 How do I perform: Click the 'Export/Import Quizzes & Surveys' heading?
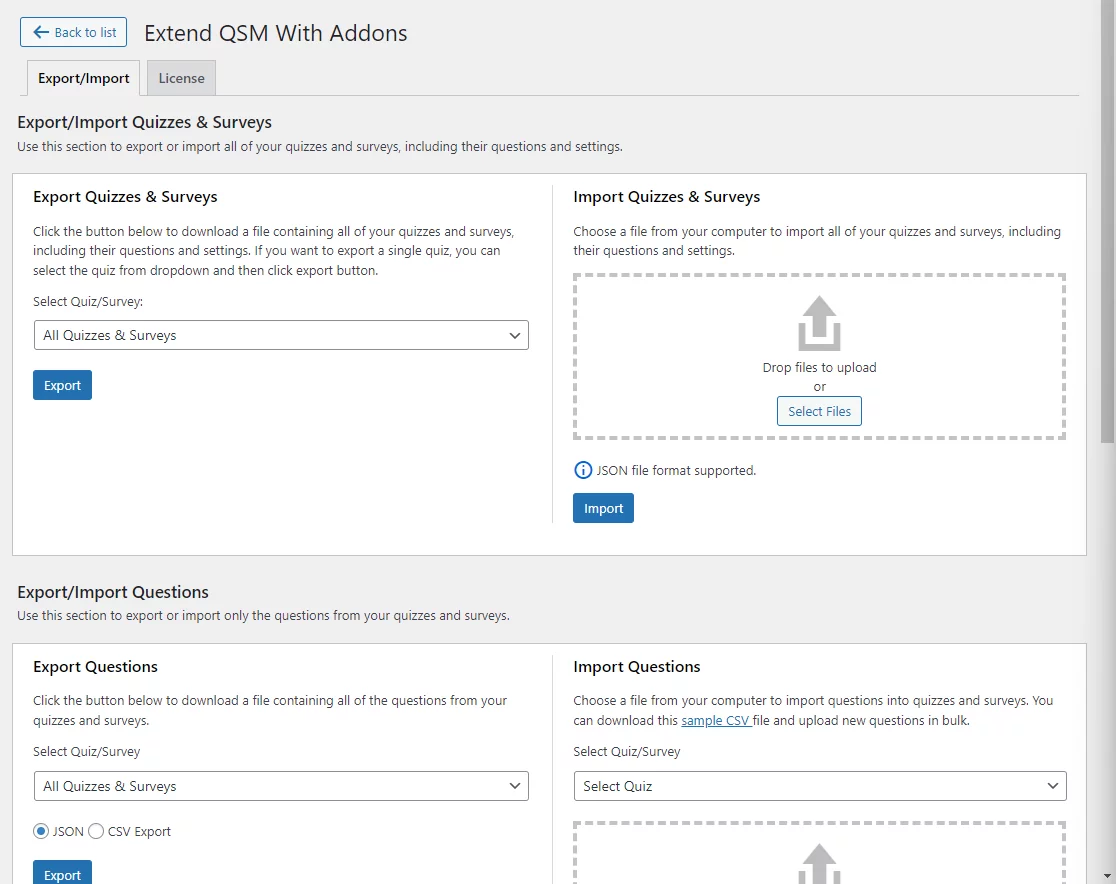(144, 122)
